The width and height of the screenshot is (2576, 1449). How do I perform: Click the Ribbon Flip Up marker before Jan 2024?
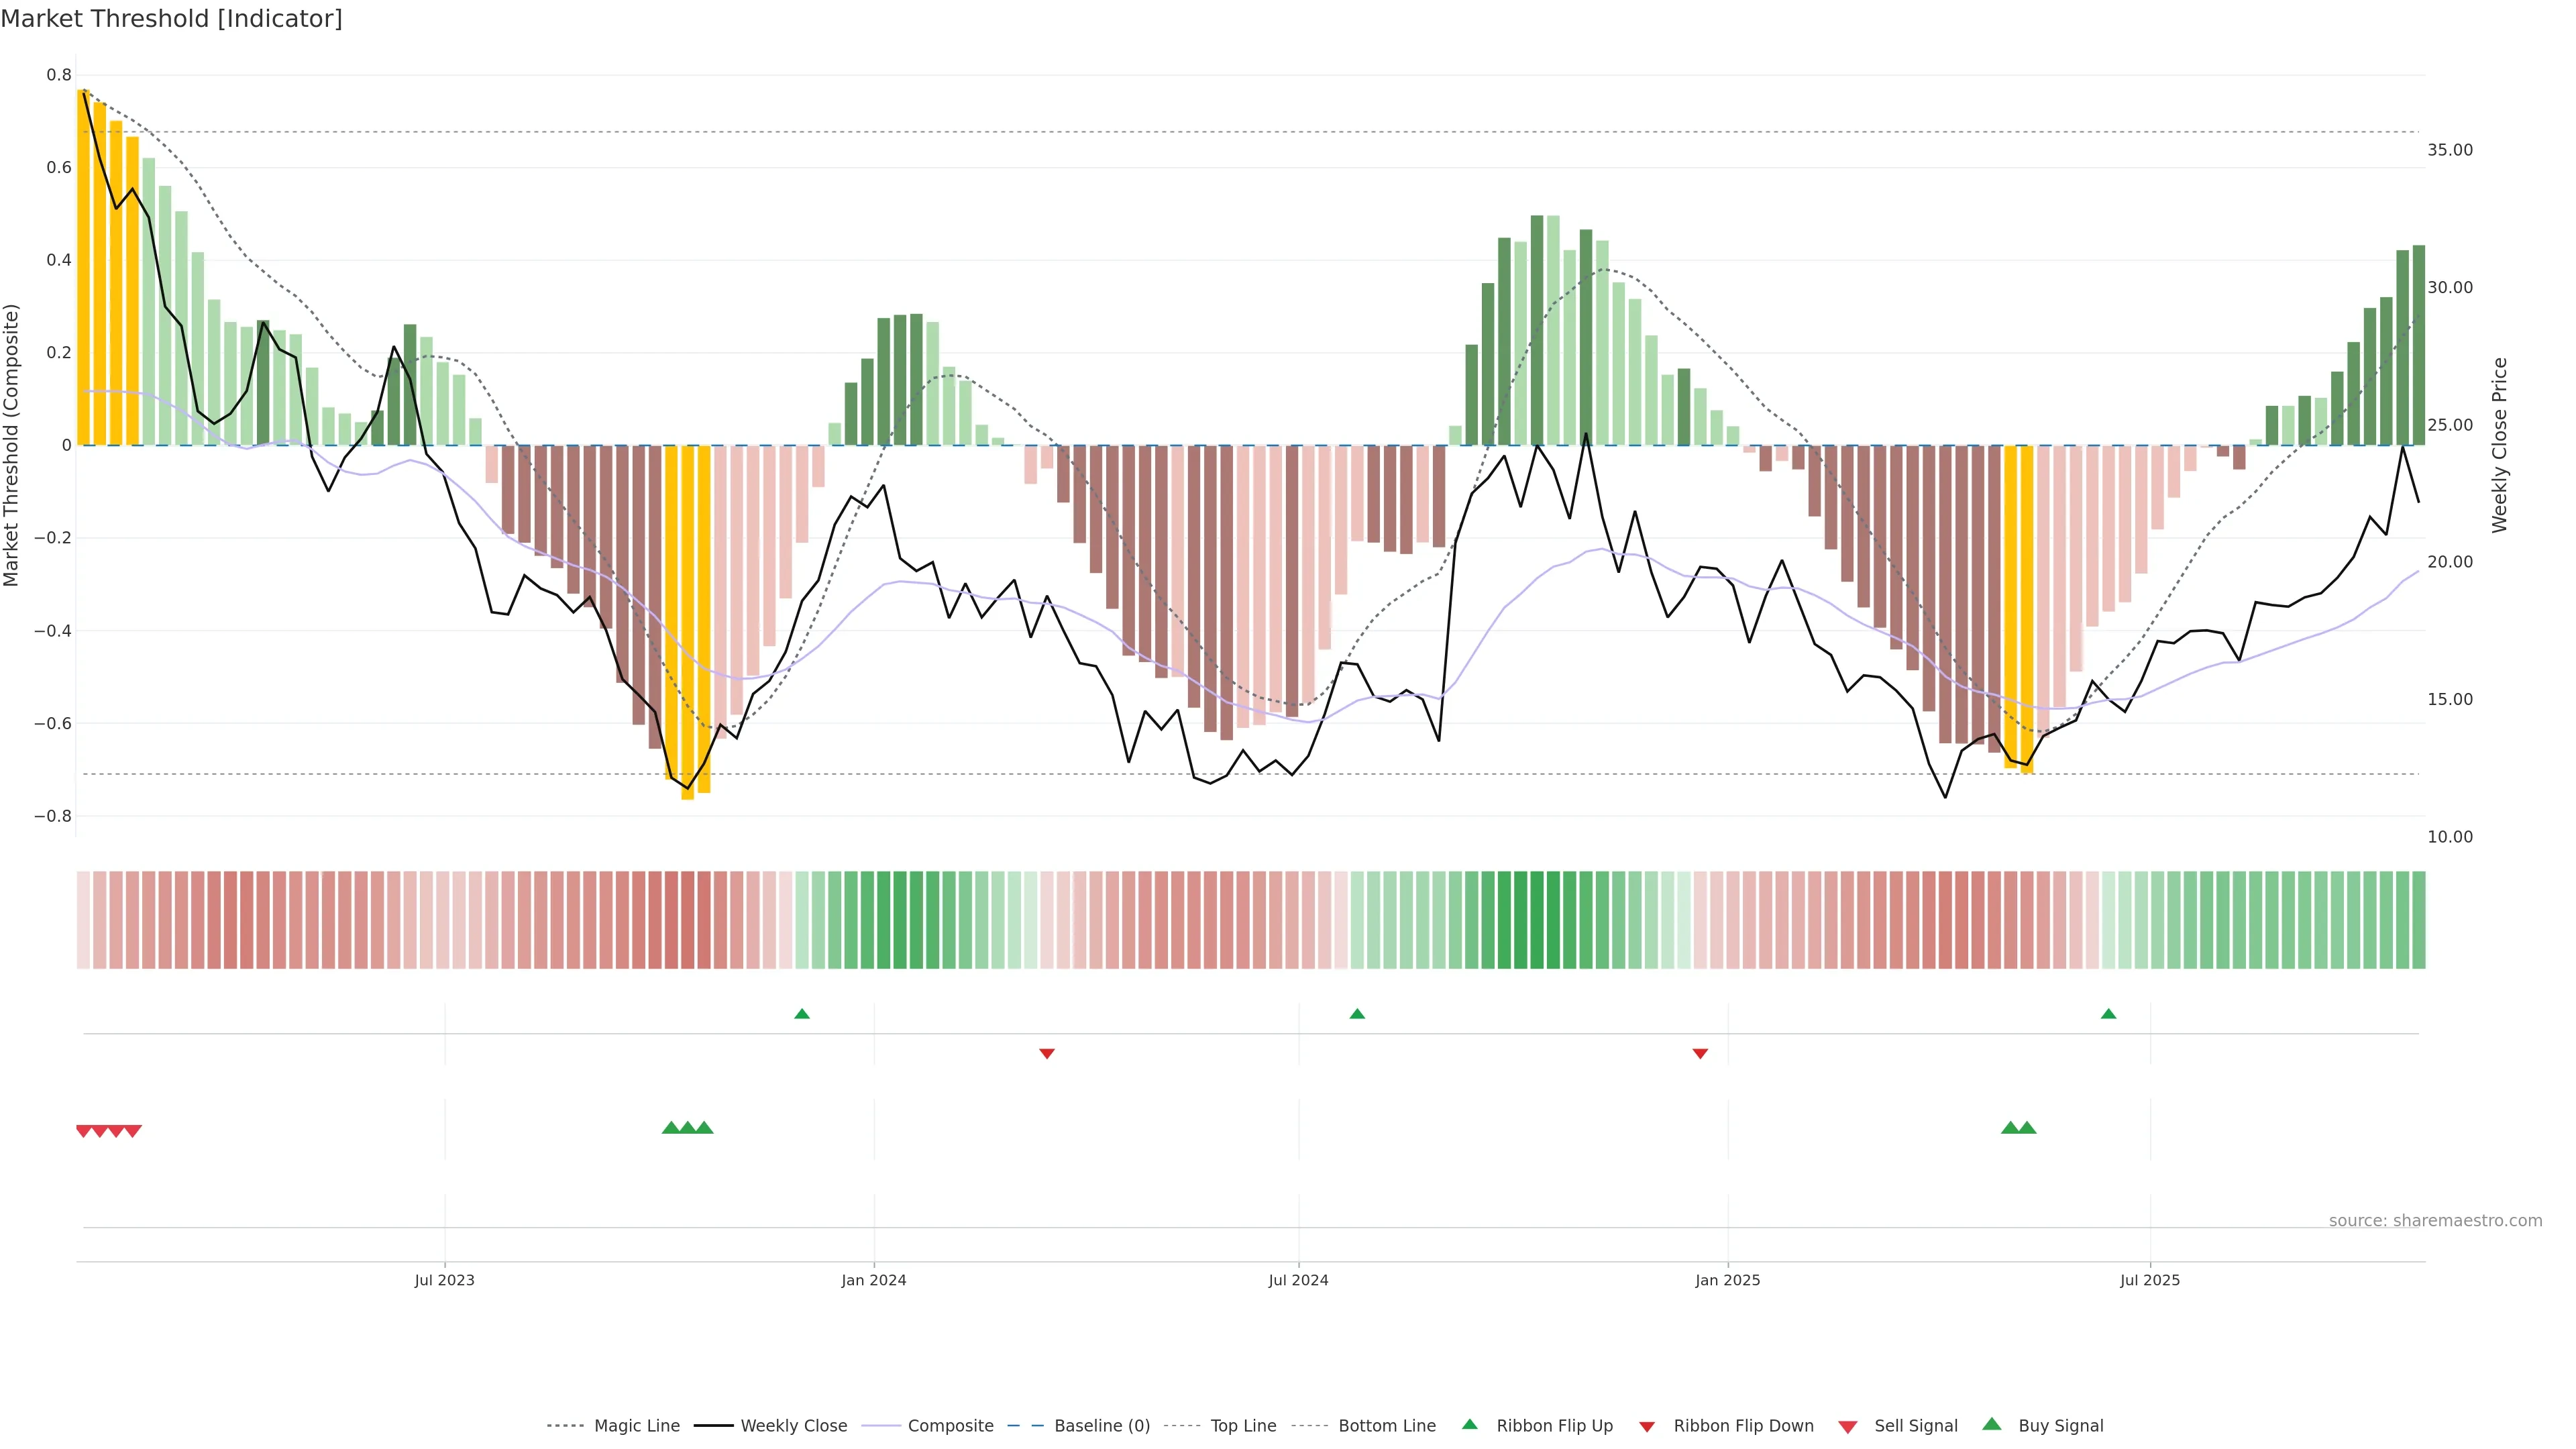[801, 1014]
